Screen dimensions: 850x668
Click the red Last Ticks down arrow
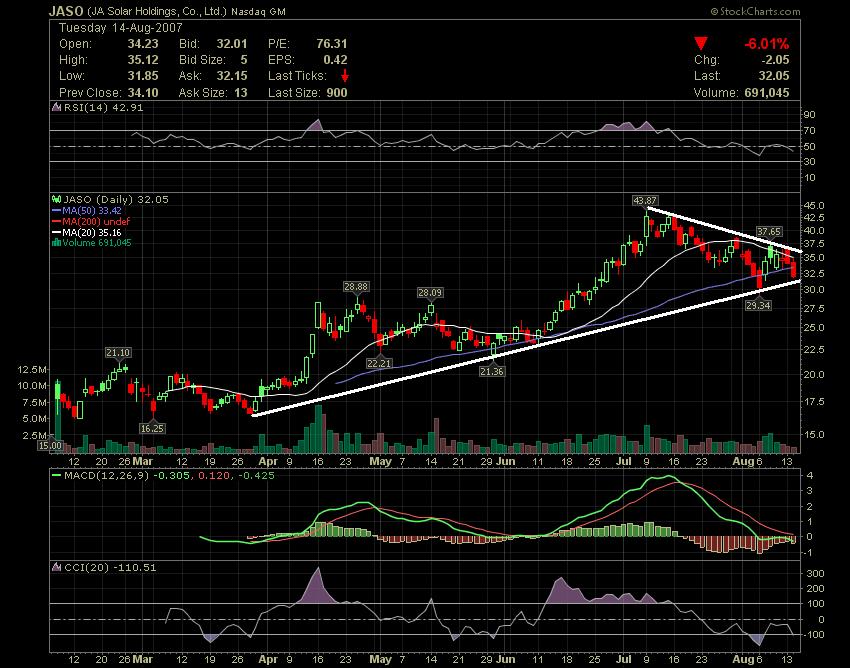click(x=344, y=76)
